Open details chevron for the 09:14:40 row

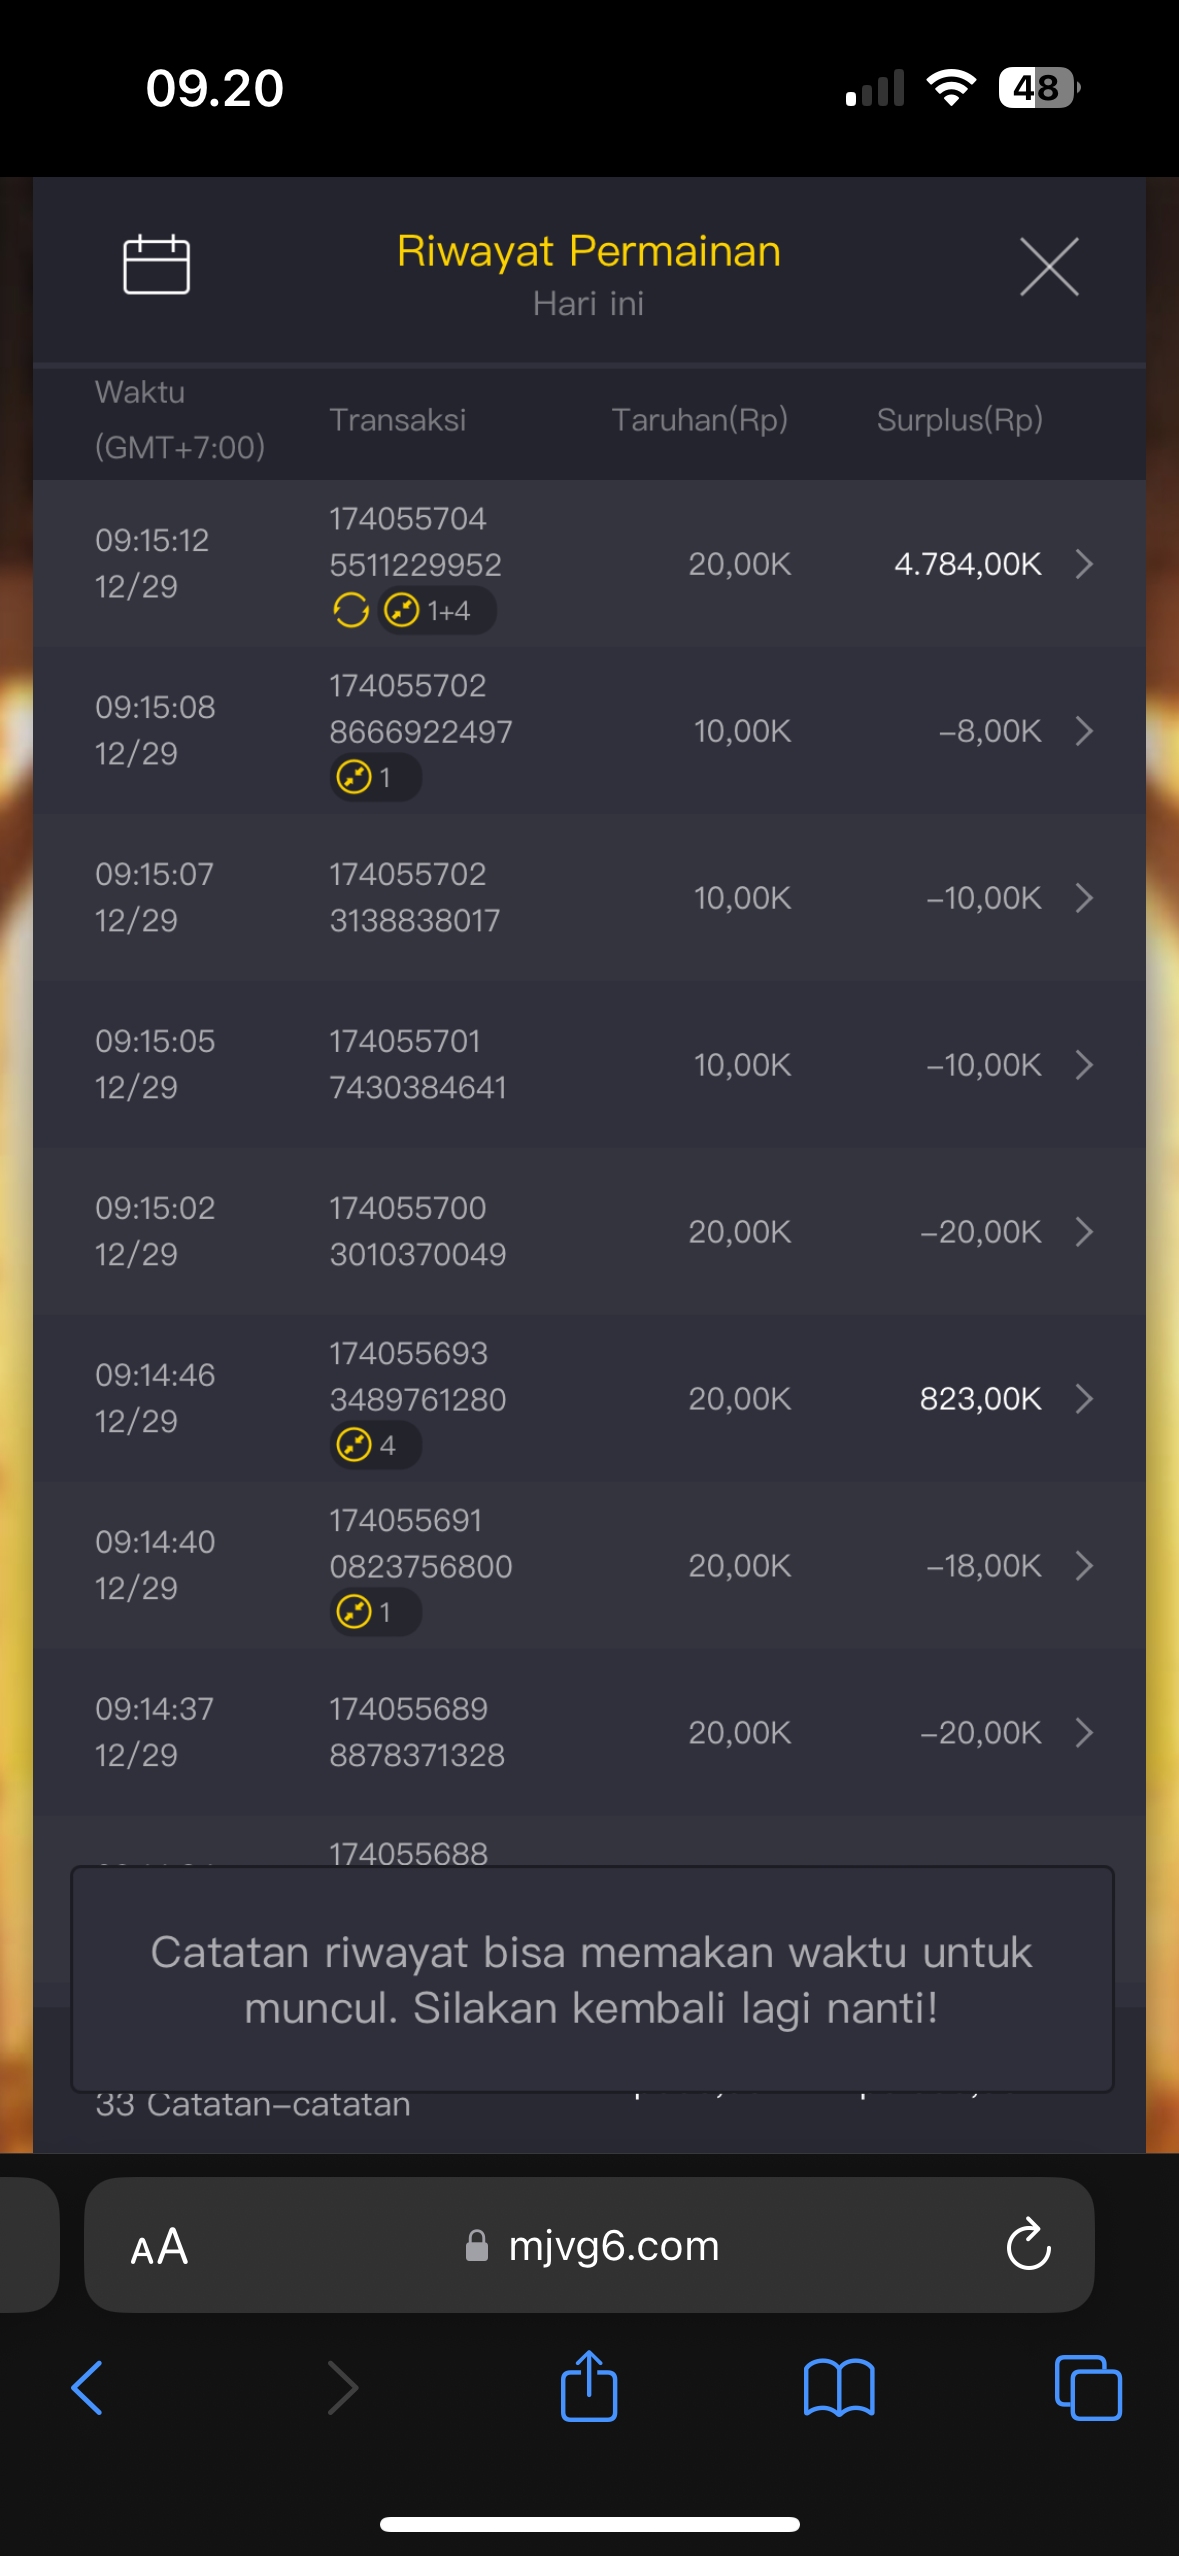1084,1565
